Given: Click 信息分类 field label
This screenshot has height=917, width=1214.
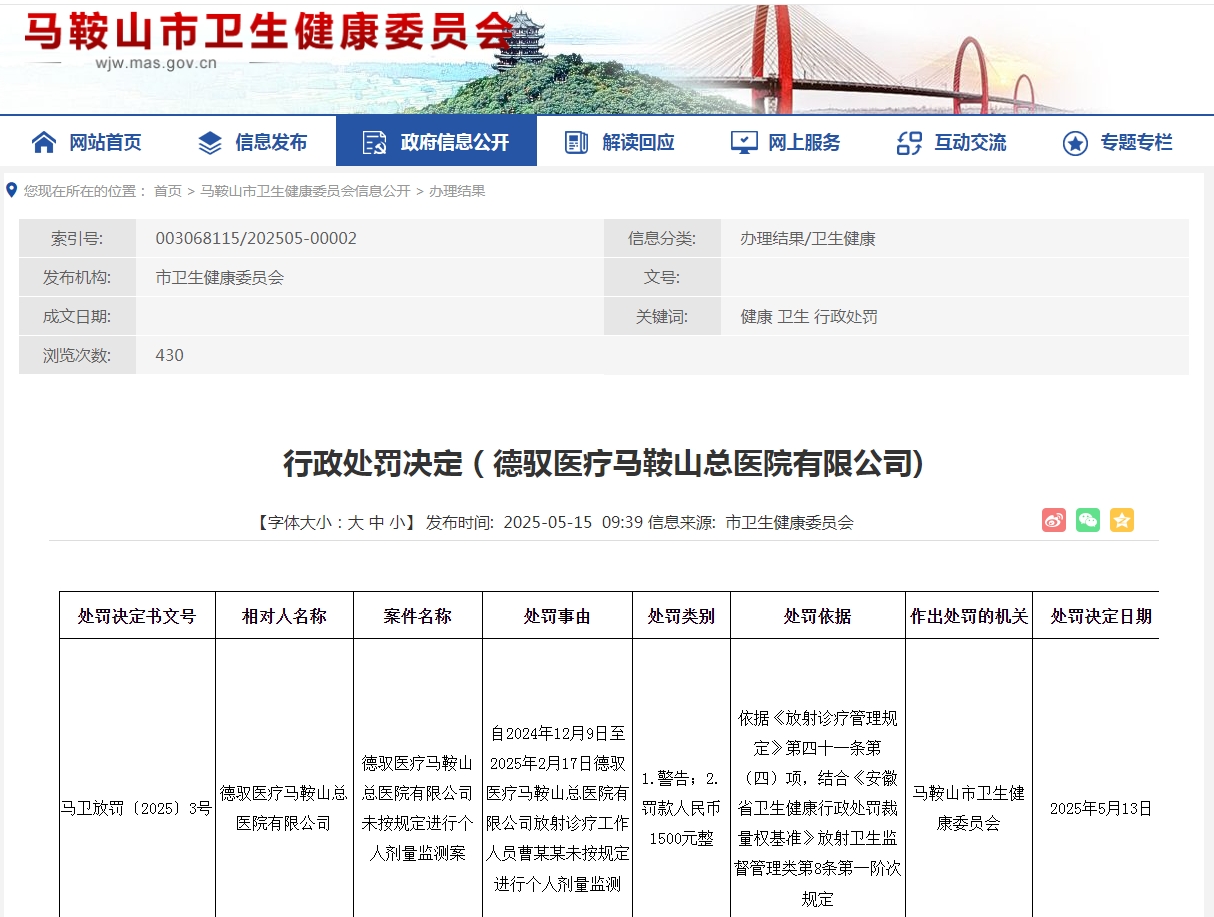Looking at the screenshot, I should [661, 239].
